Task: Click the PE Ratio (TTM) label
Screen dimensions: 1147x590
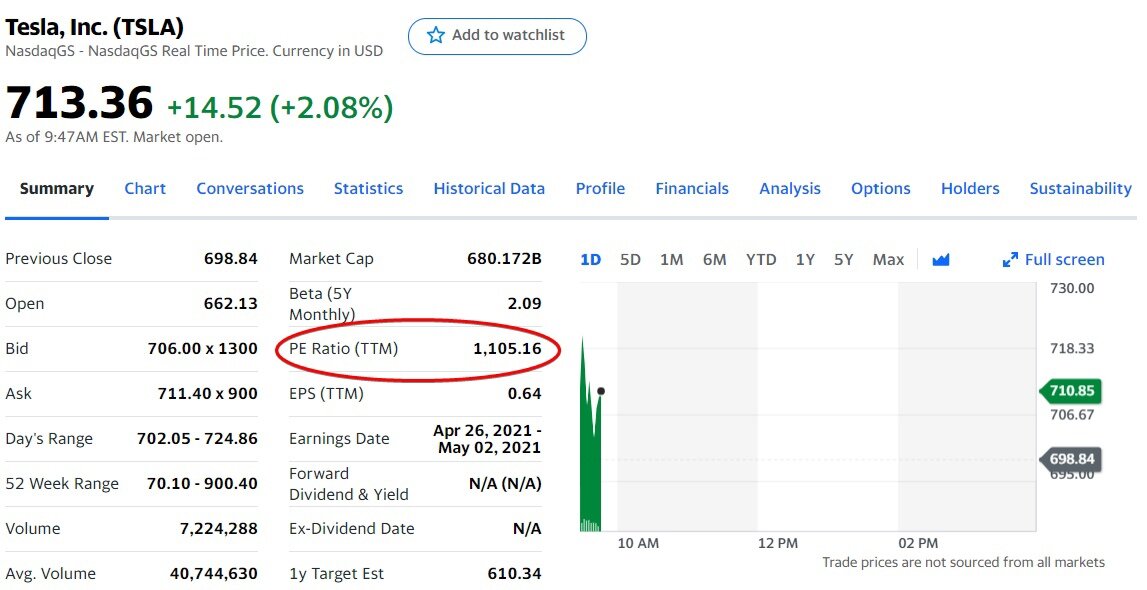Action: [344, 349]
